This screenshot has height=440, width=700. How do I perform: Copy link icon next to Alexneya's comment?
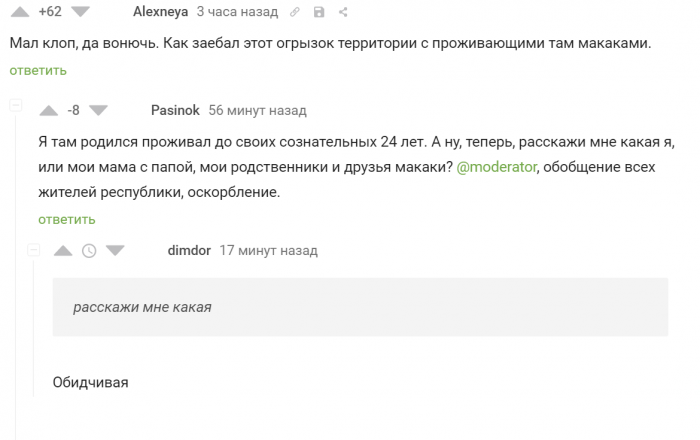295,13
